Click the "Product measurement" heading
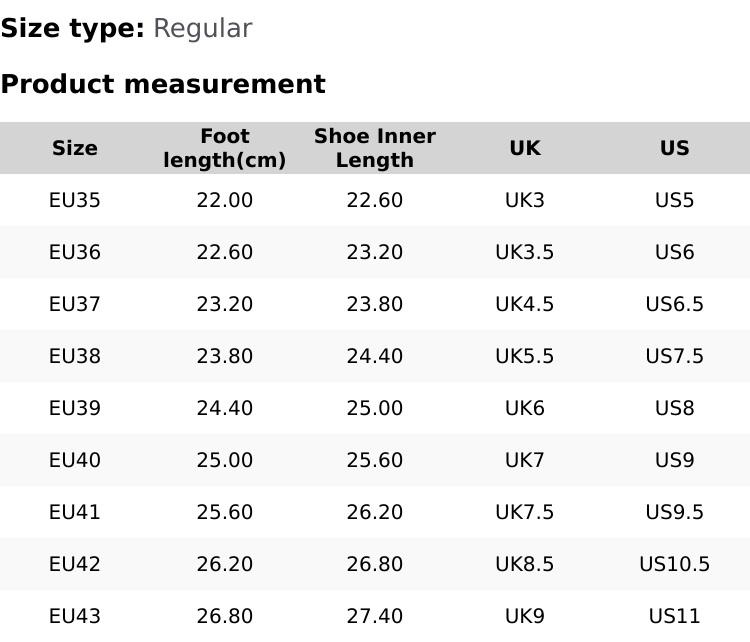 coord(163,84)
